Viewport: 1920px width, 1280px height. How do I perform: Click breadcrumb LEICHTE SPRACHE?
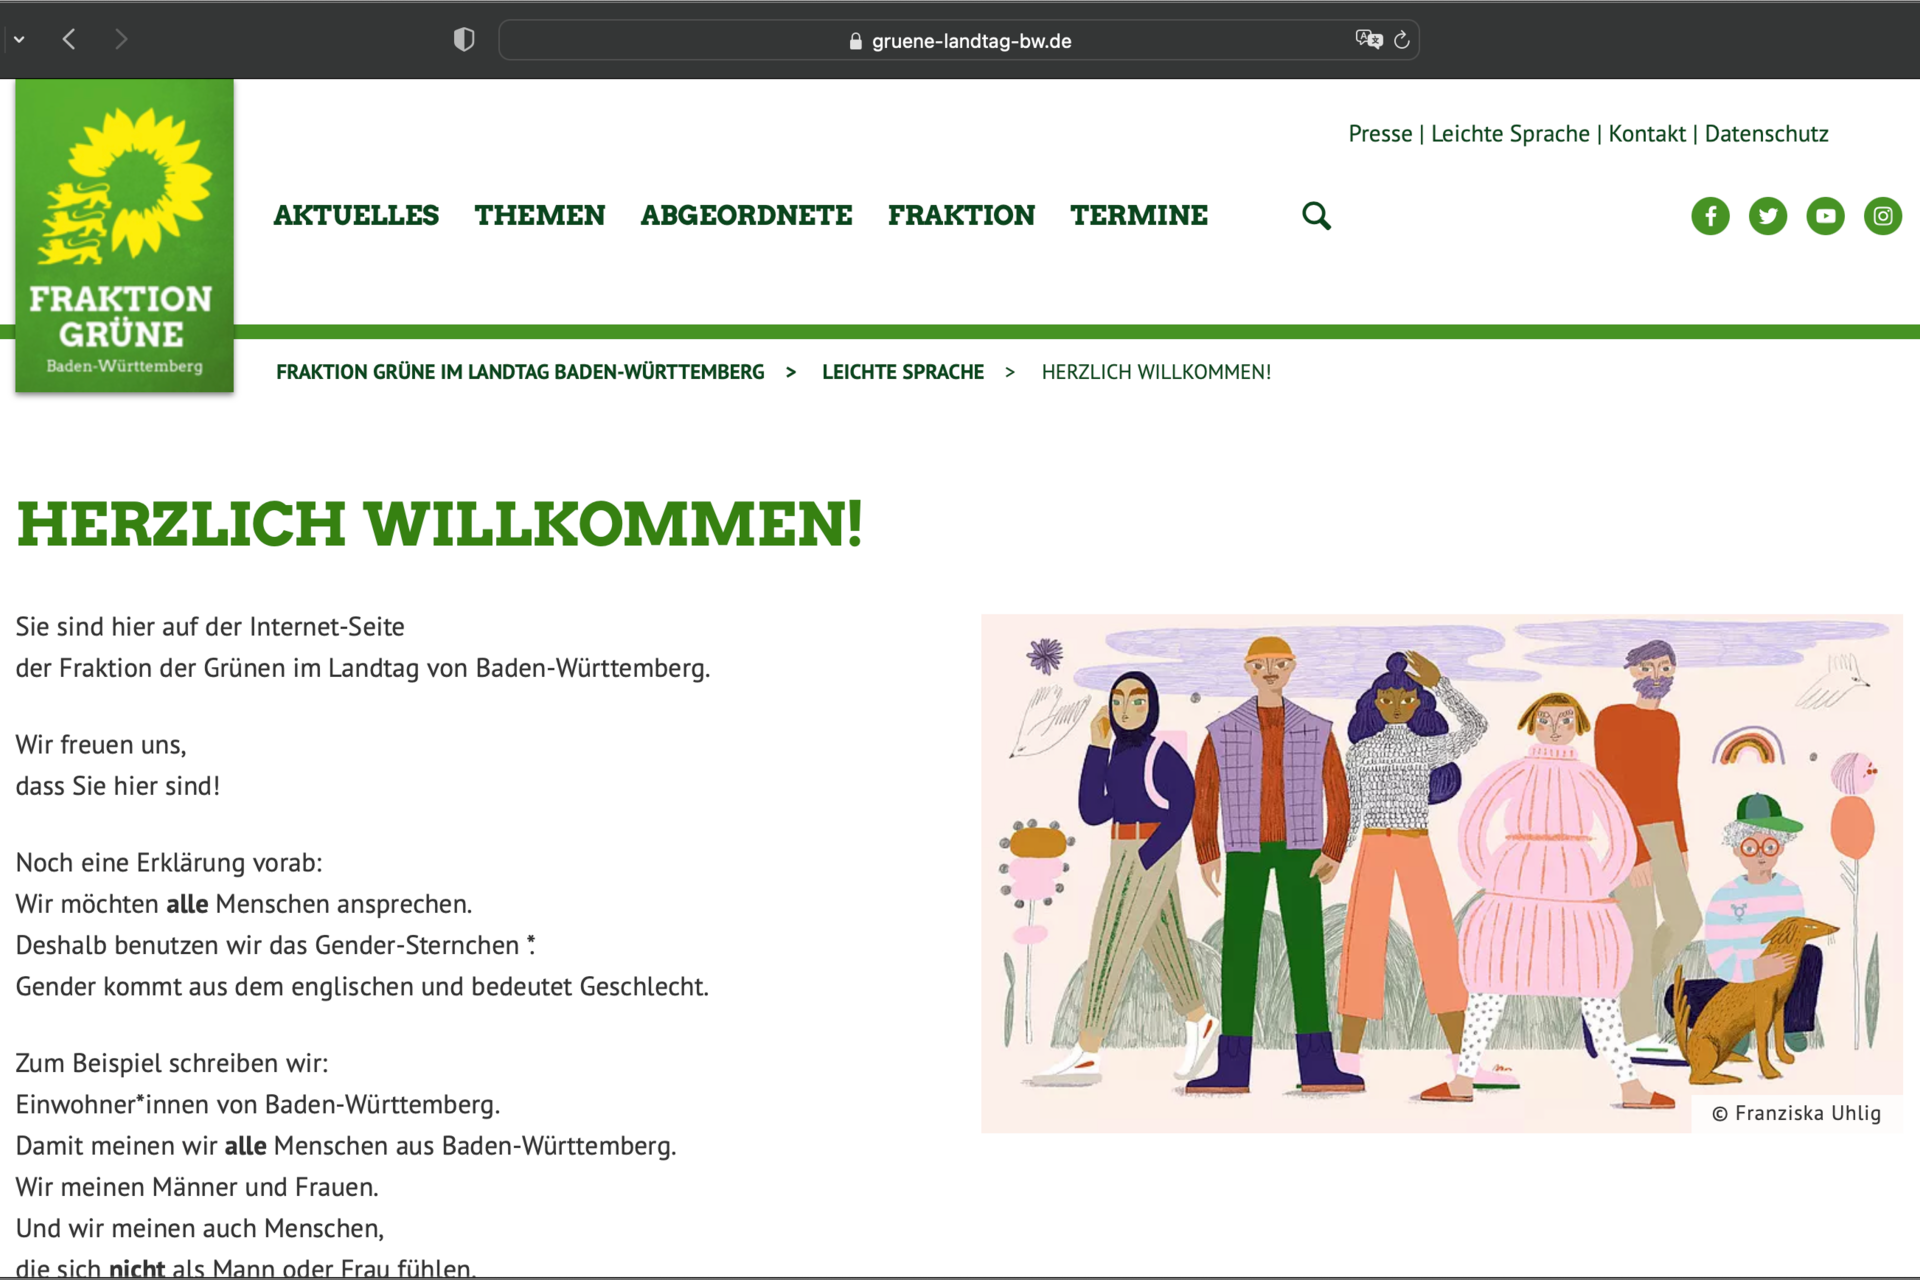pos(903,372)
